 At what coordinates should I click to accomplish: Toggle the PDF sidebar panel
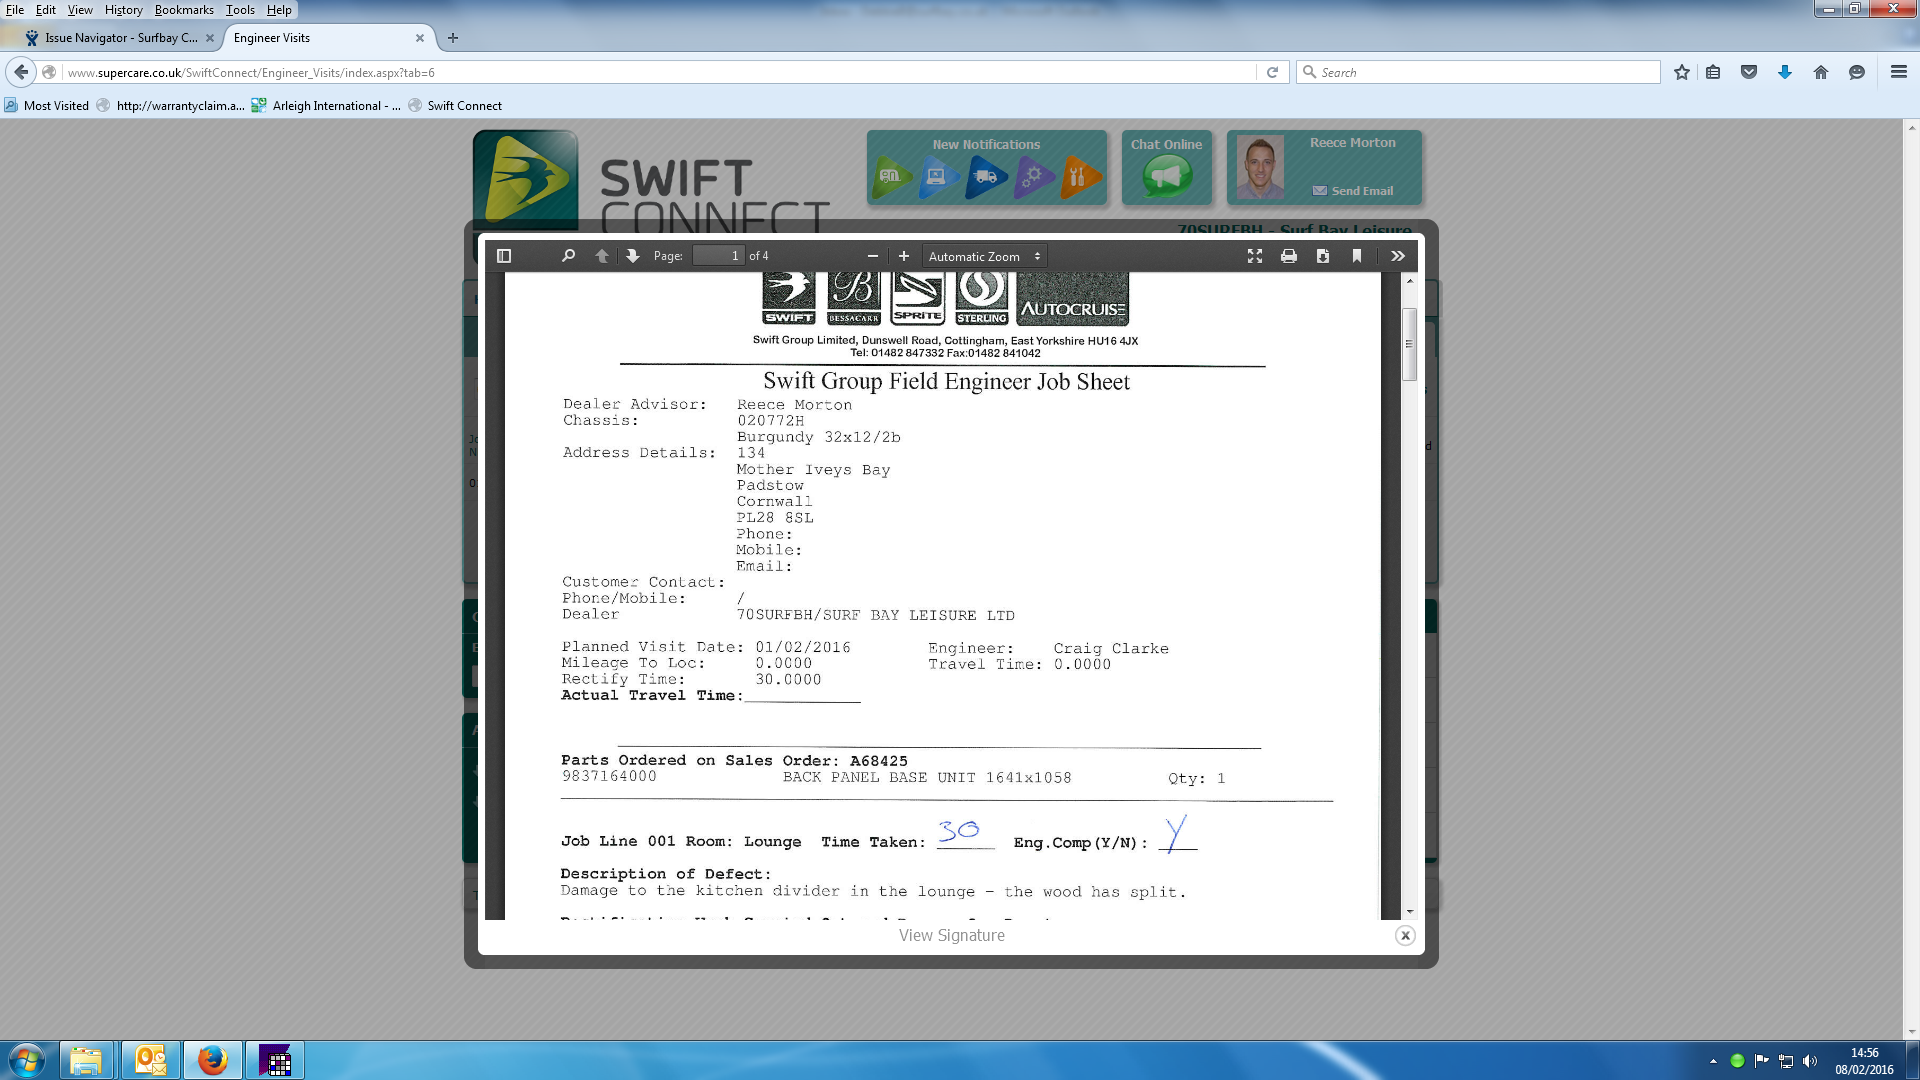[504, 256]
